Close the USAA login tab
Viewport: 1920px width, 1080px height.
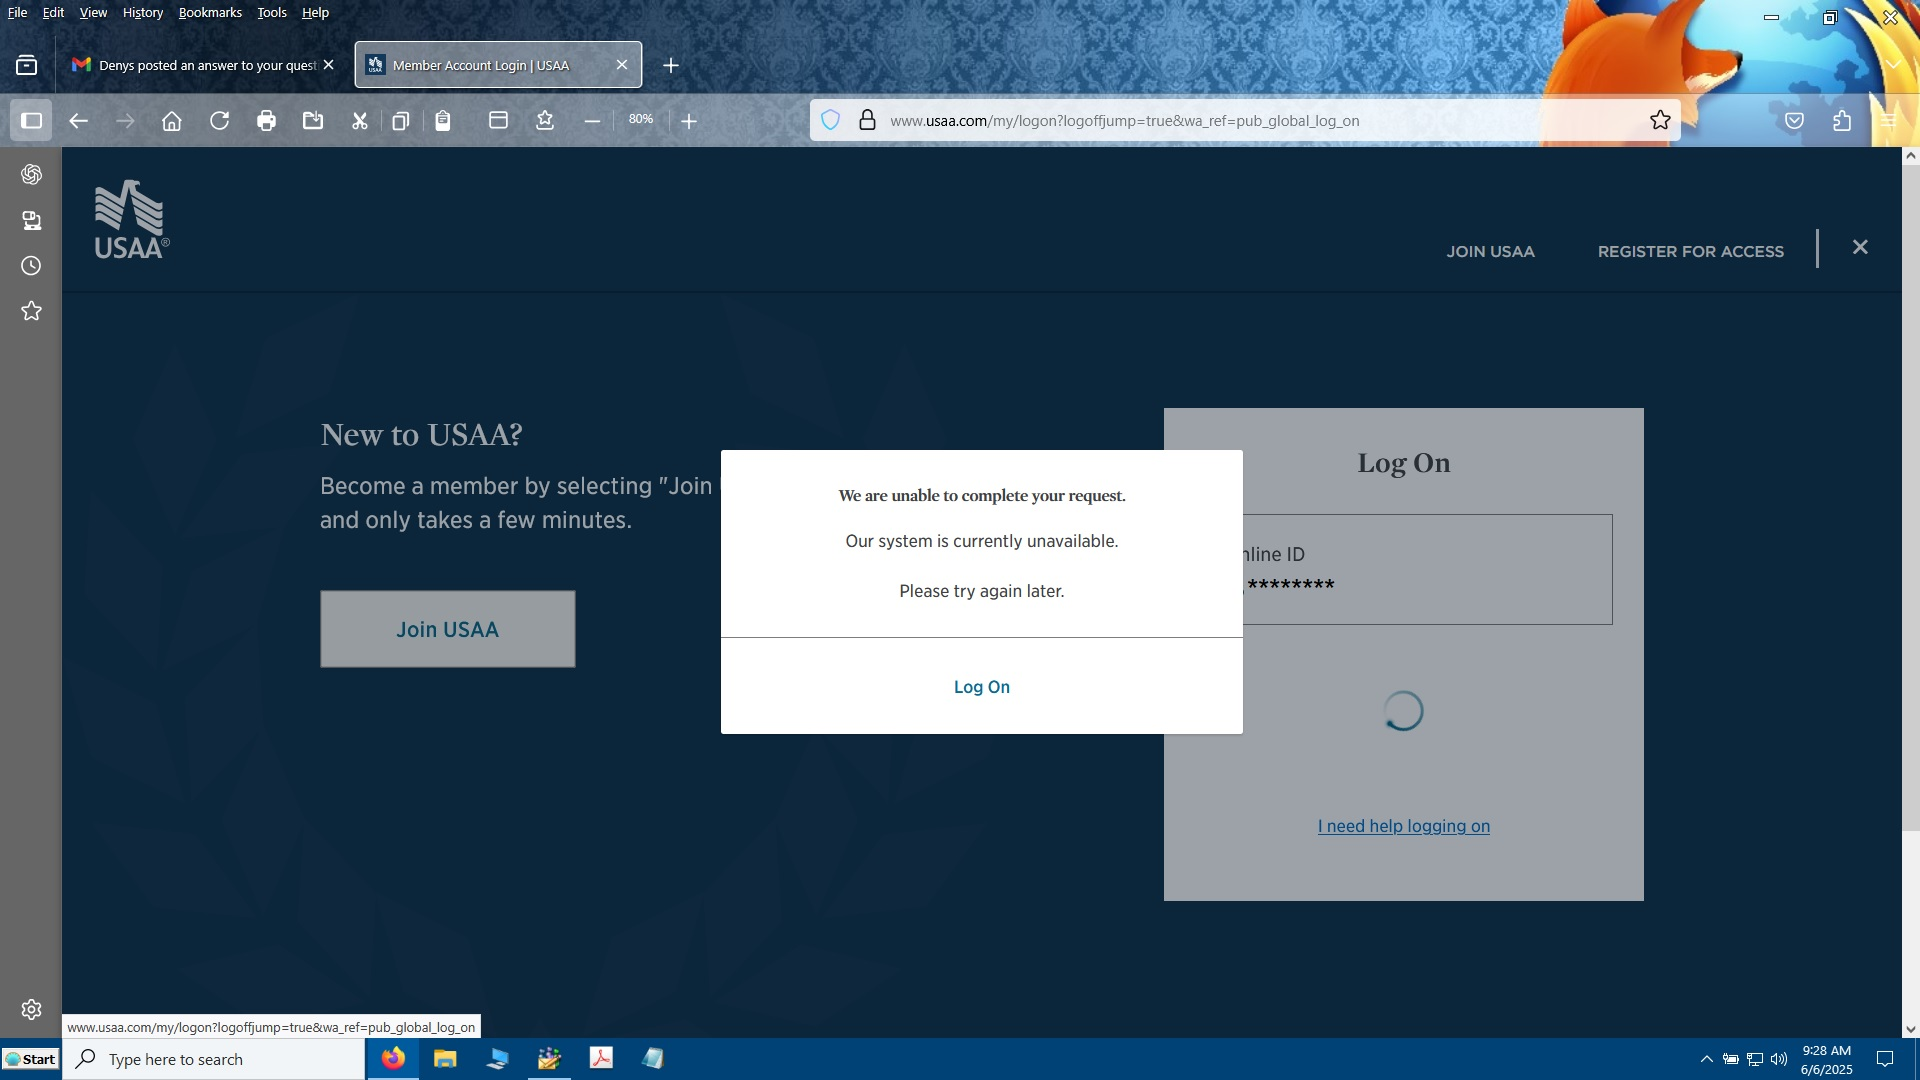tap(622, 65)
